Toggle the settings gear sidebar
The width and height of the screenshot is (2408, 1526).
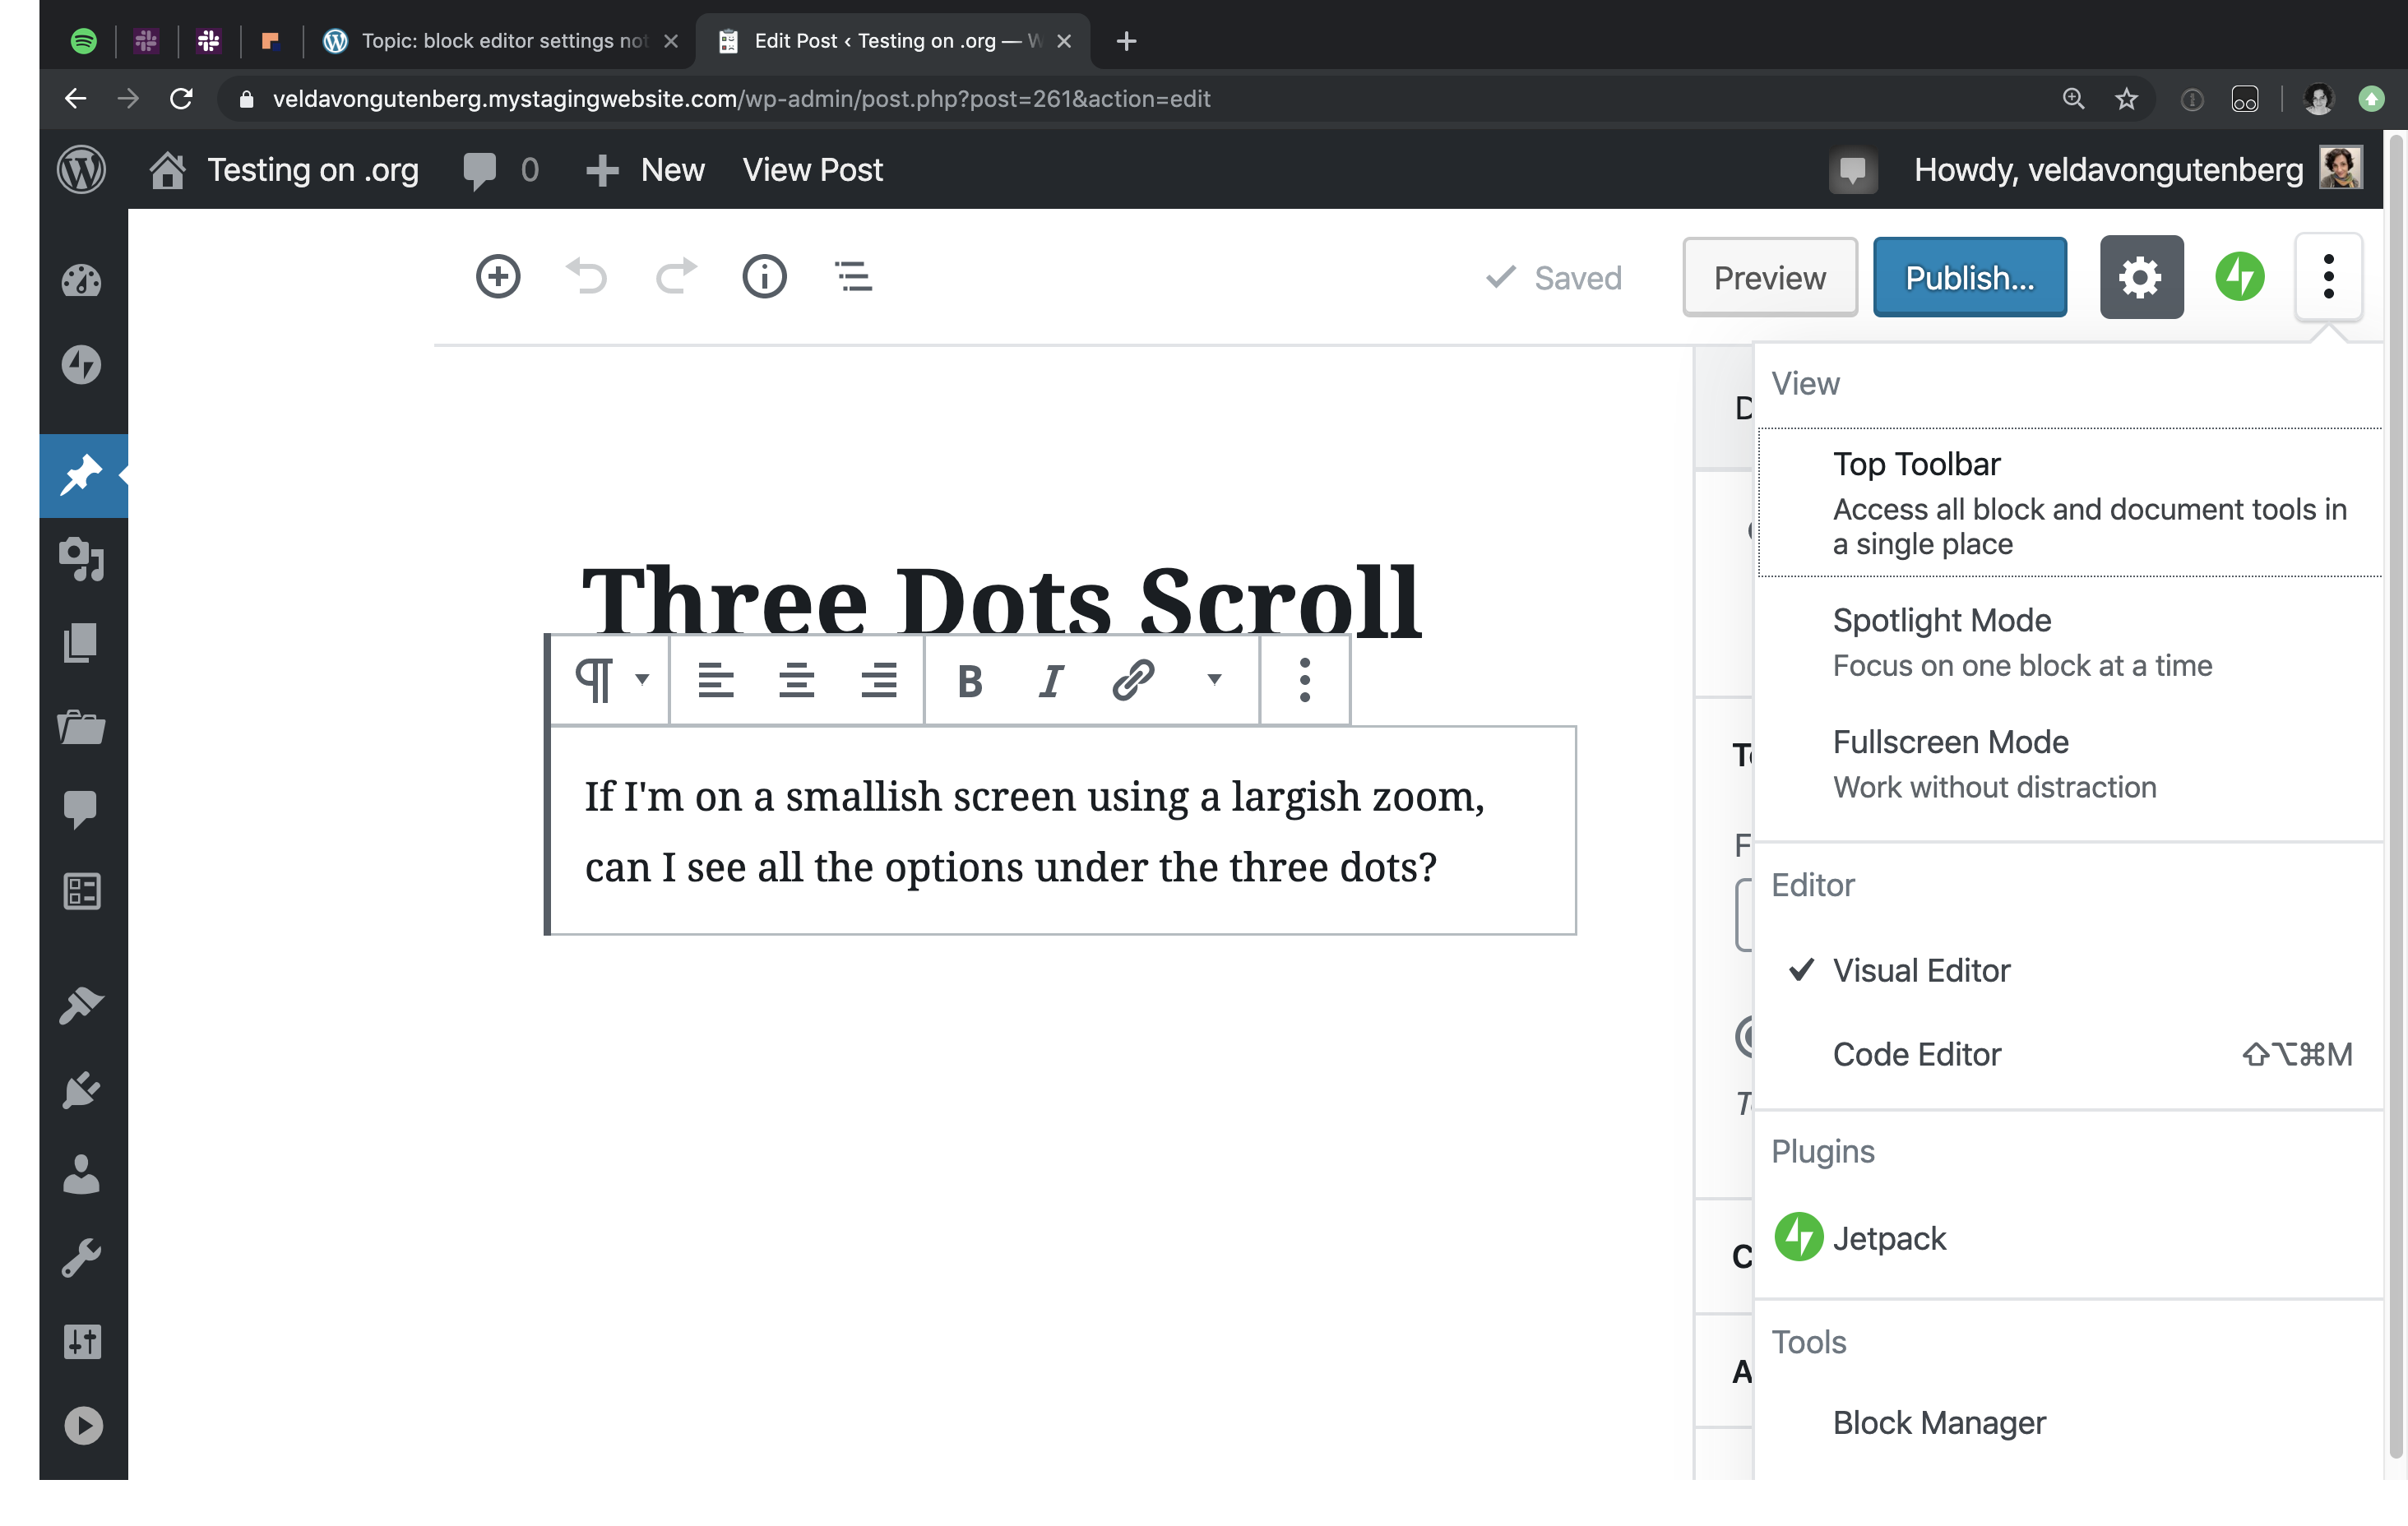pyautogui.click(x=2140, y=277)
